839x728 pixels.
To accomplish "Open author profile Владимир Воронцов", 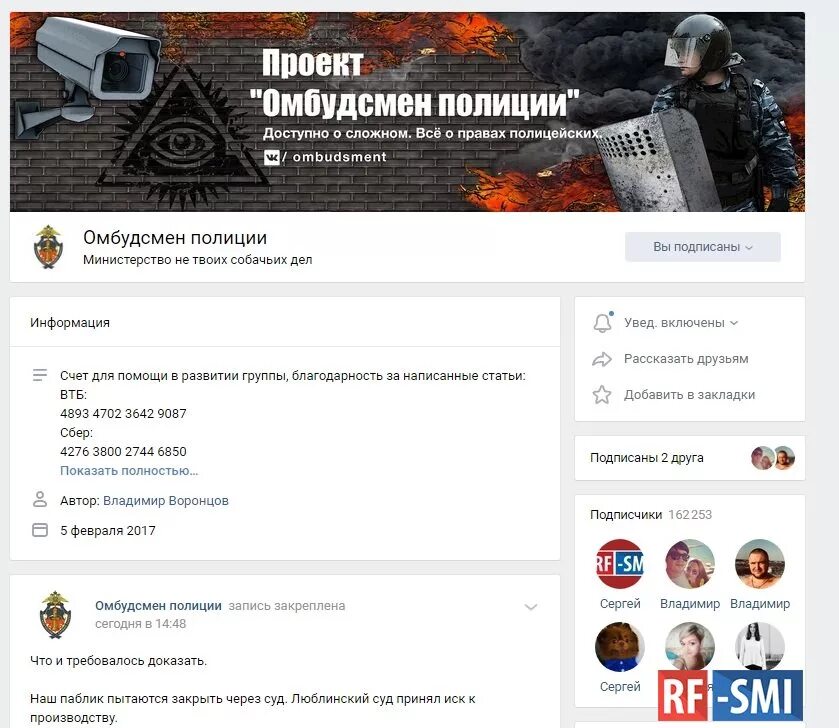I will tap(166, 501).
